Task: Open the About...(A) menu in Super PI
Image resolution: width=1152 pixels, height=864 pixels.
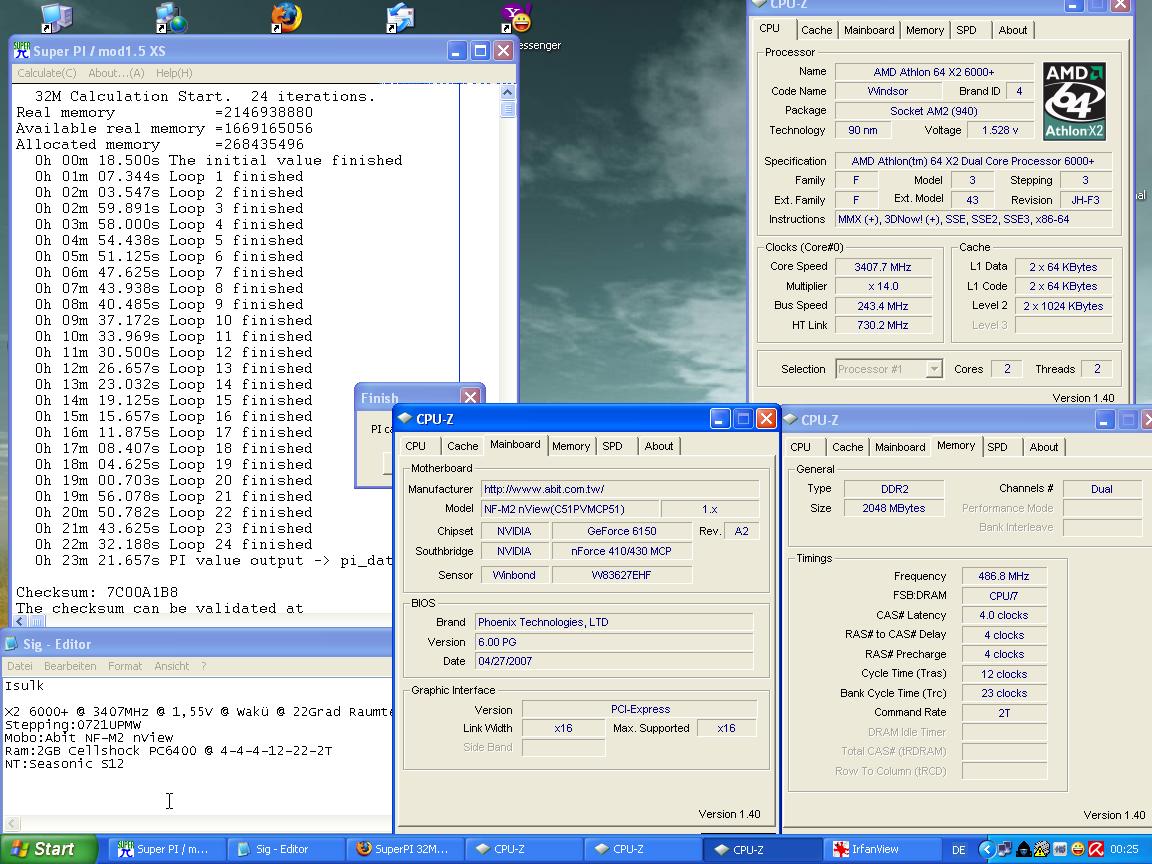Action: 116,73
